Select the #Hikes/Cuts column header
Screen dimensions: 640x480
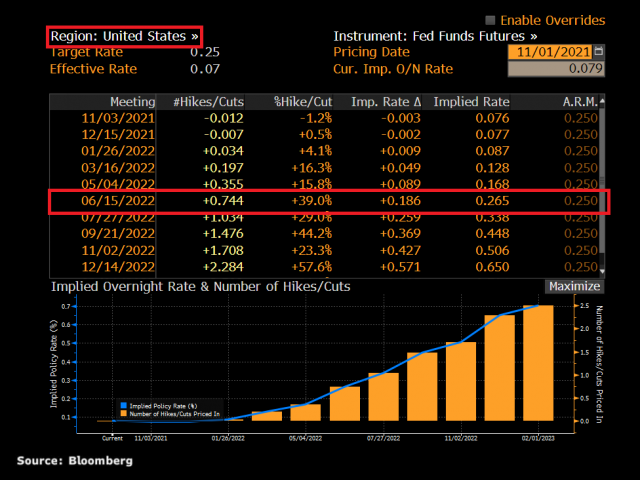click(209, 102)
